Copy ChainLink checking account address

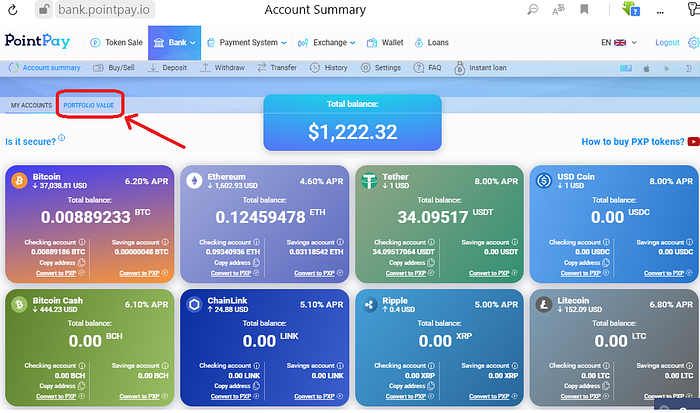tap(237, 386)
